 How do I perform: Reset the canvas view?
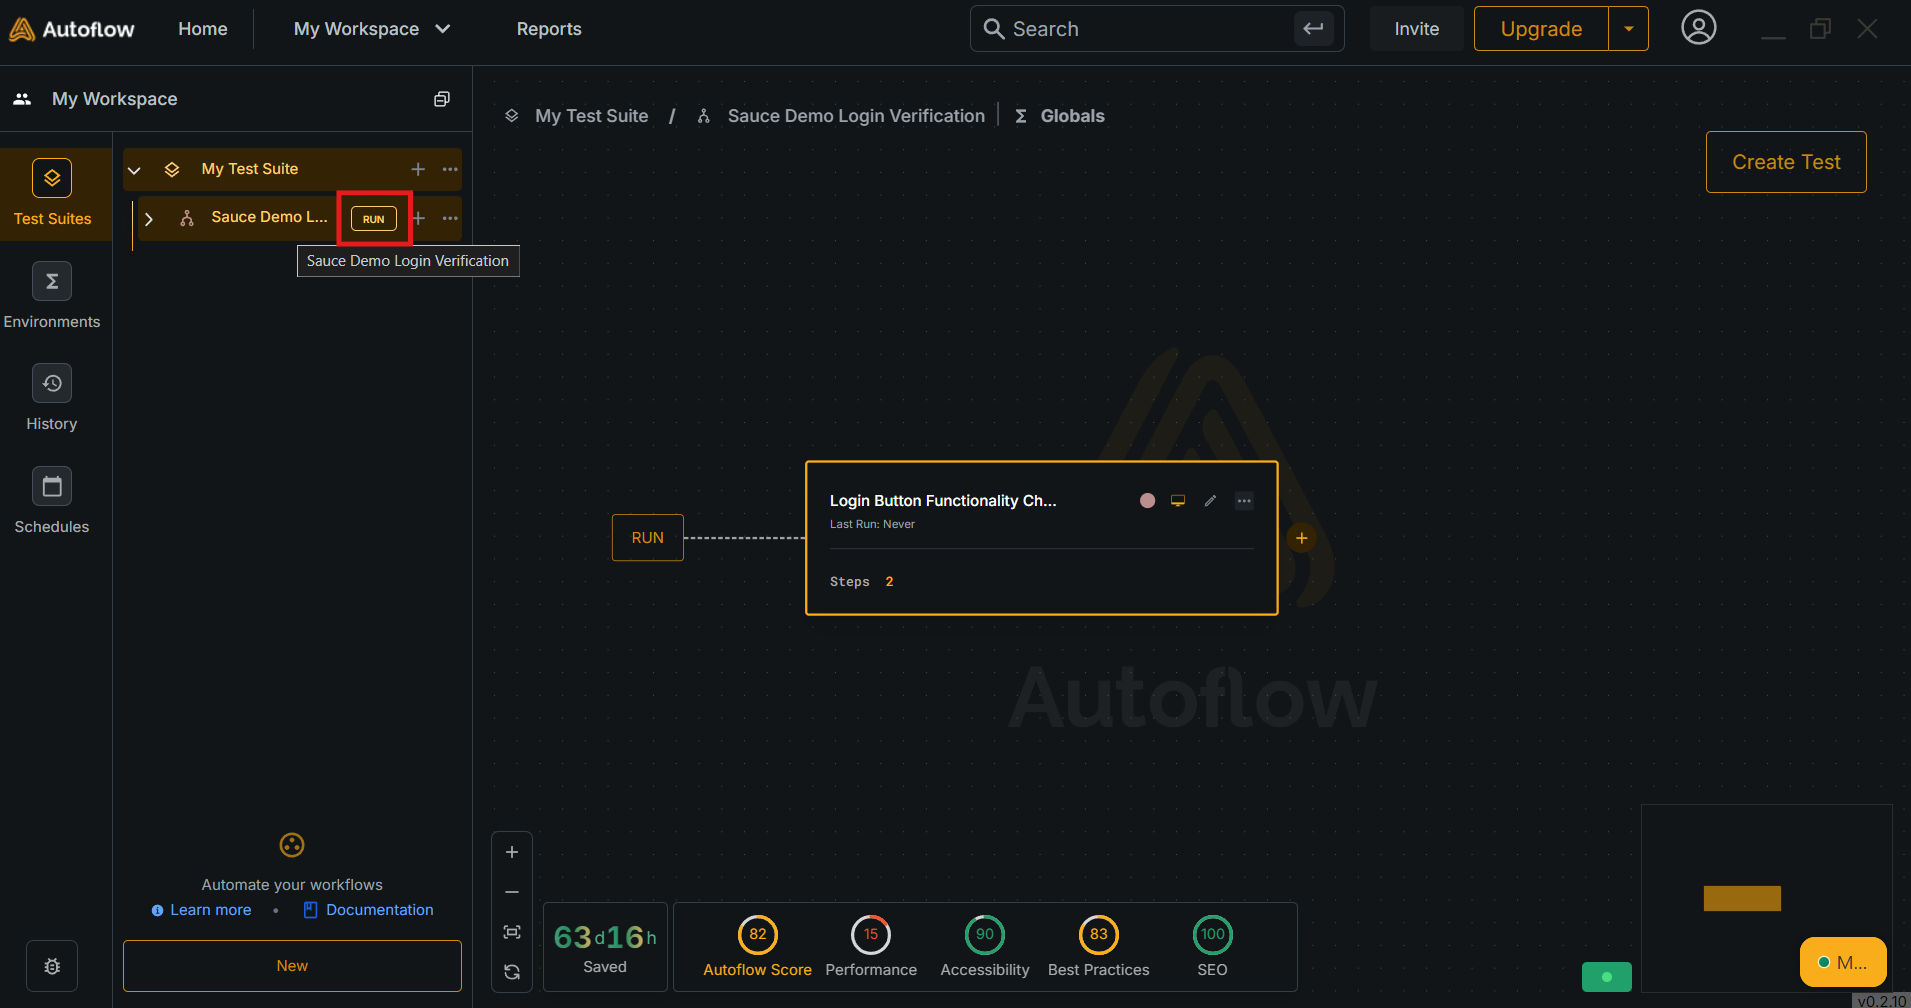512,972
